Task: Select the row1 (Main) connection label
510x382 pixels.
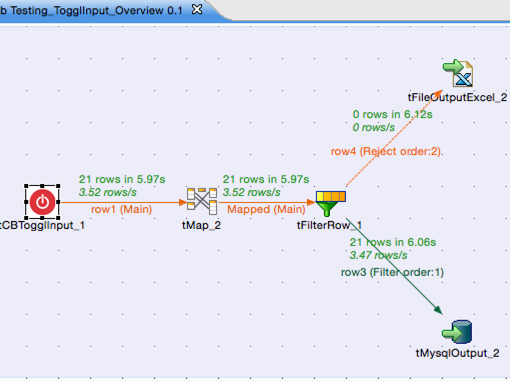Action: tap(121, 209)
